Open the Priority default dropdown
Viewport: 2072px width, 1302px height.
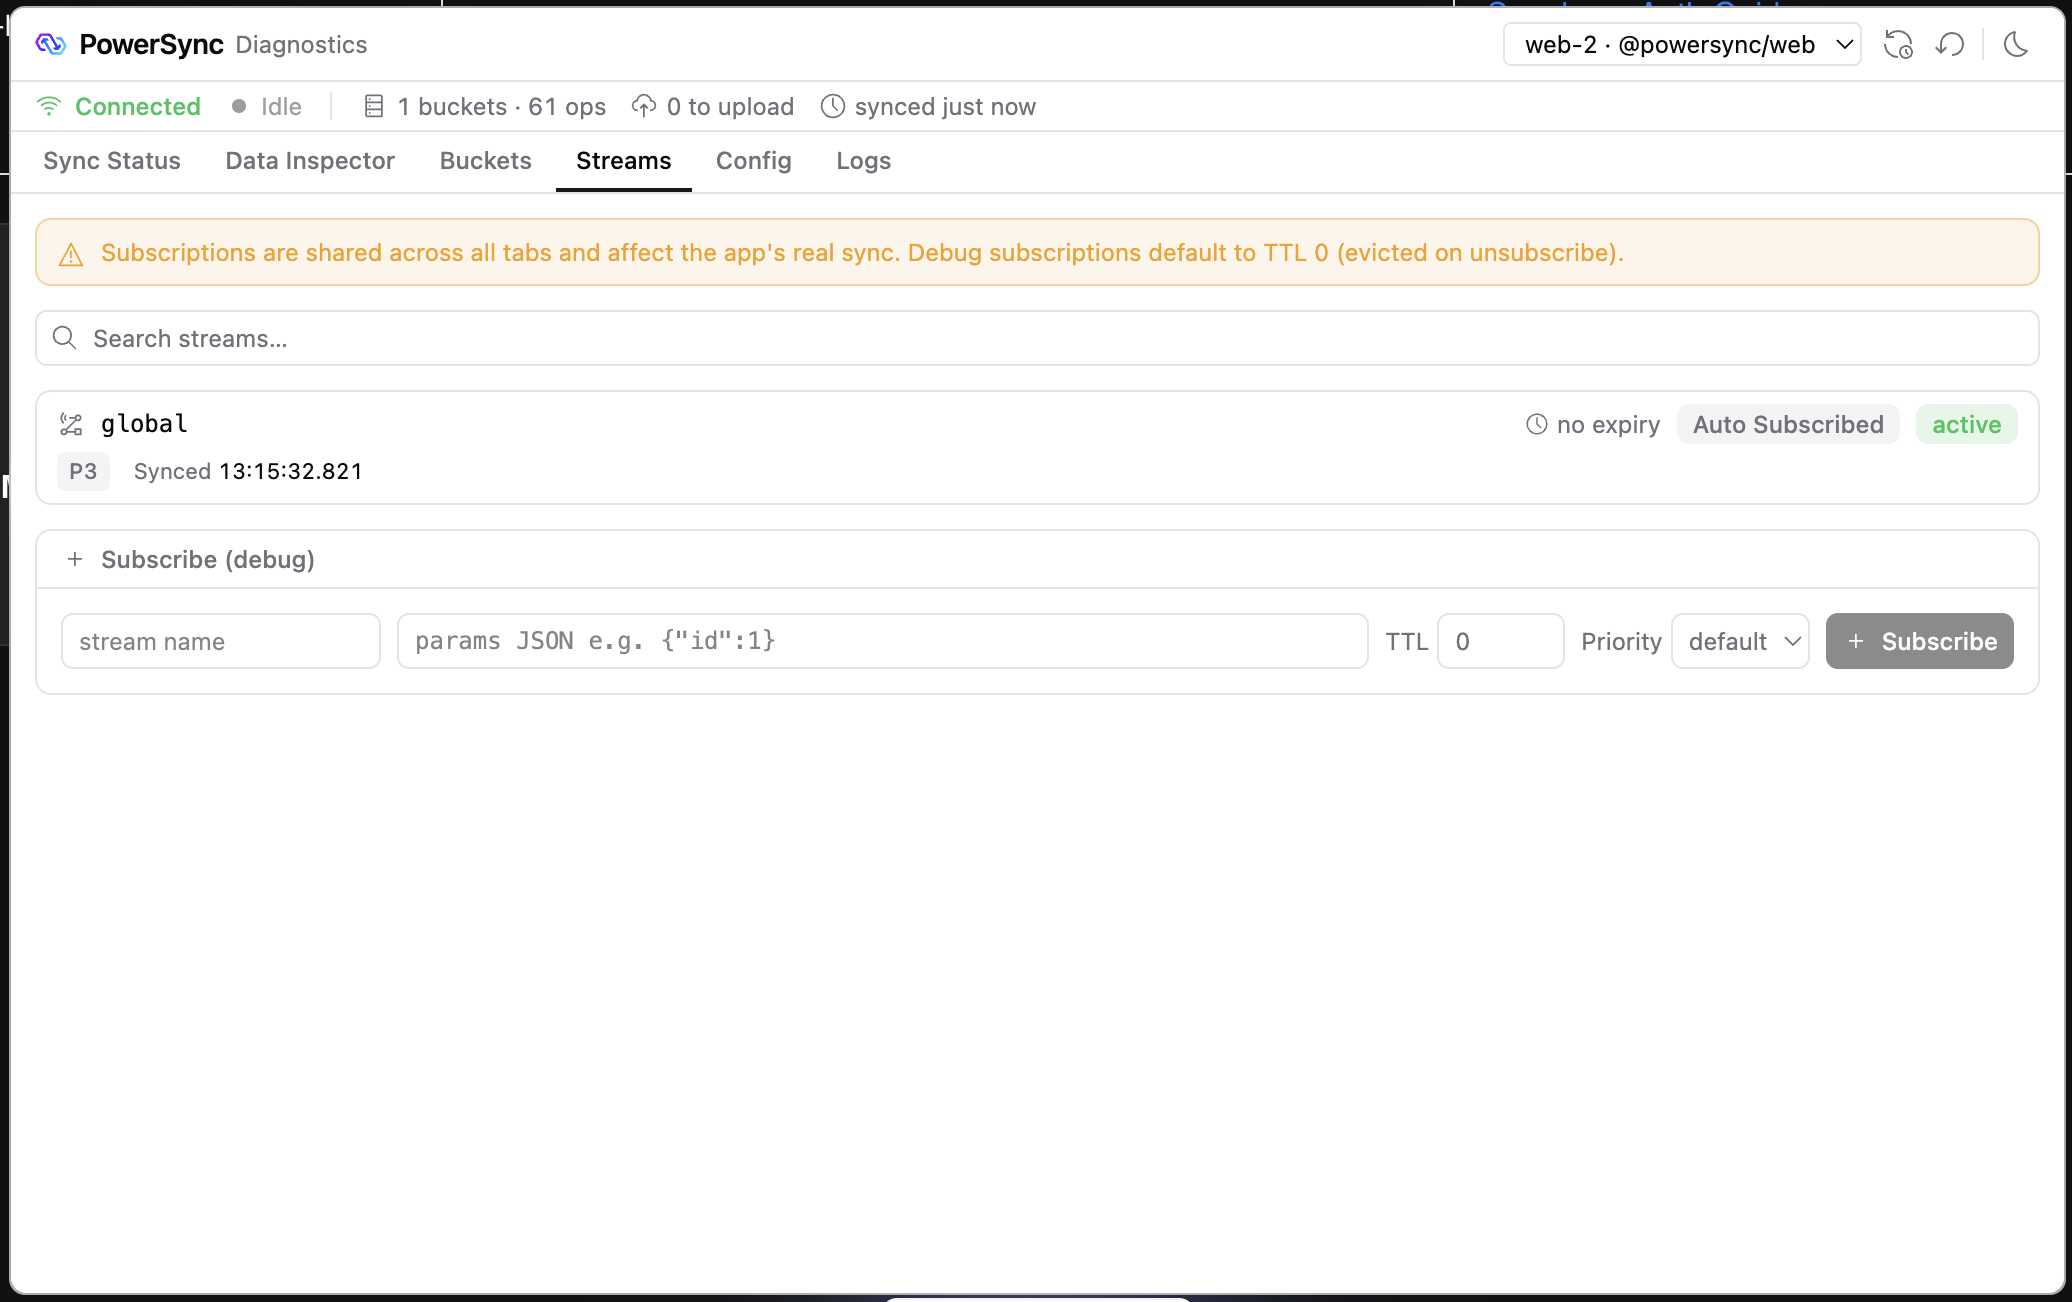pos(1740,641)
